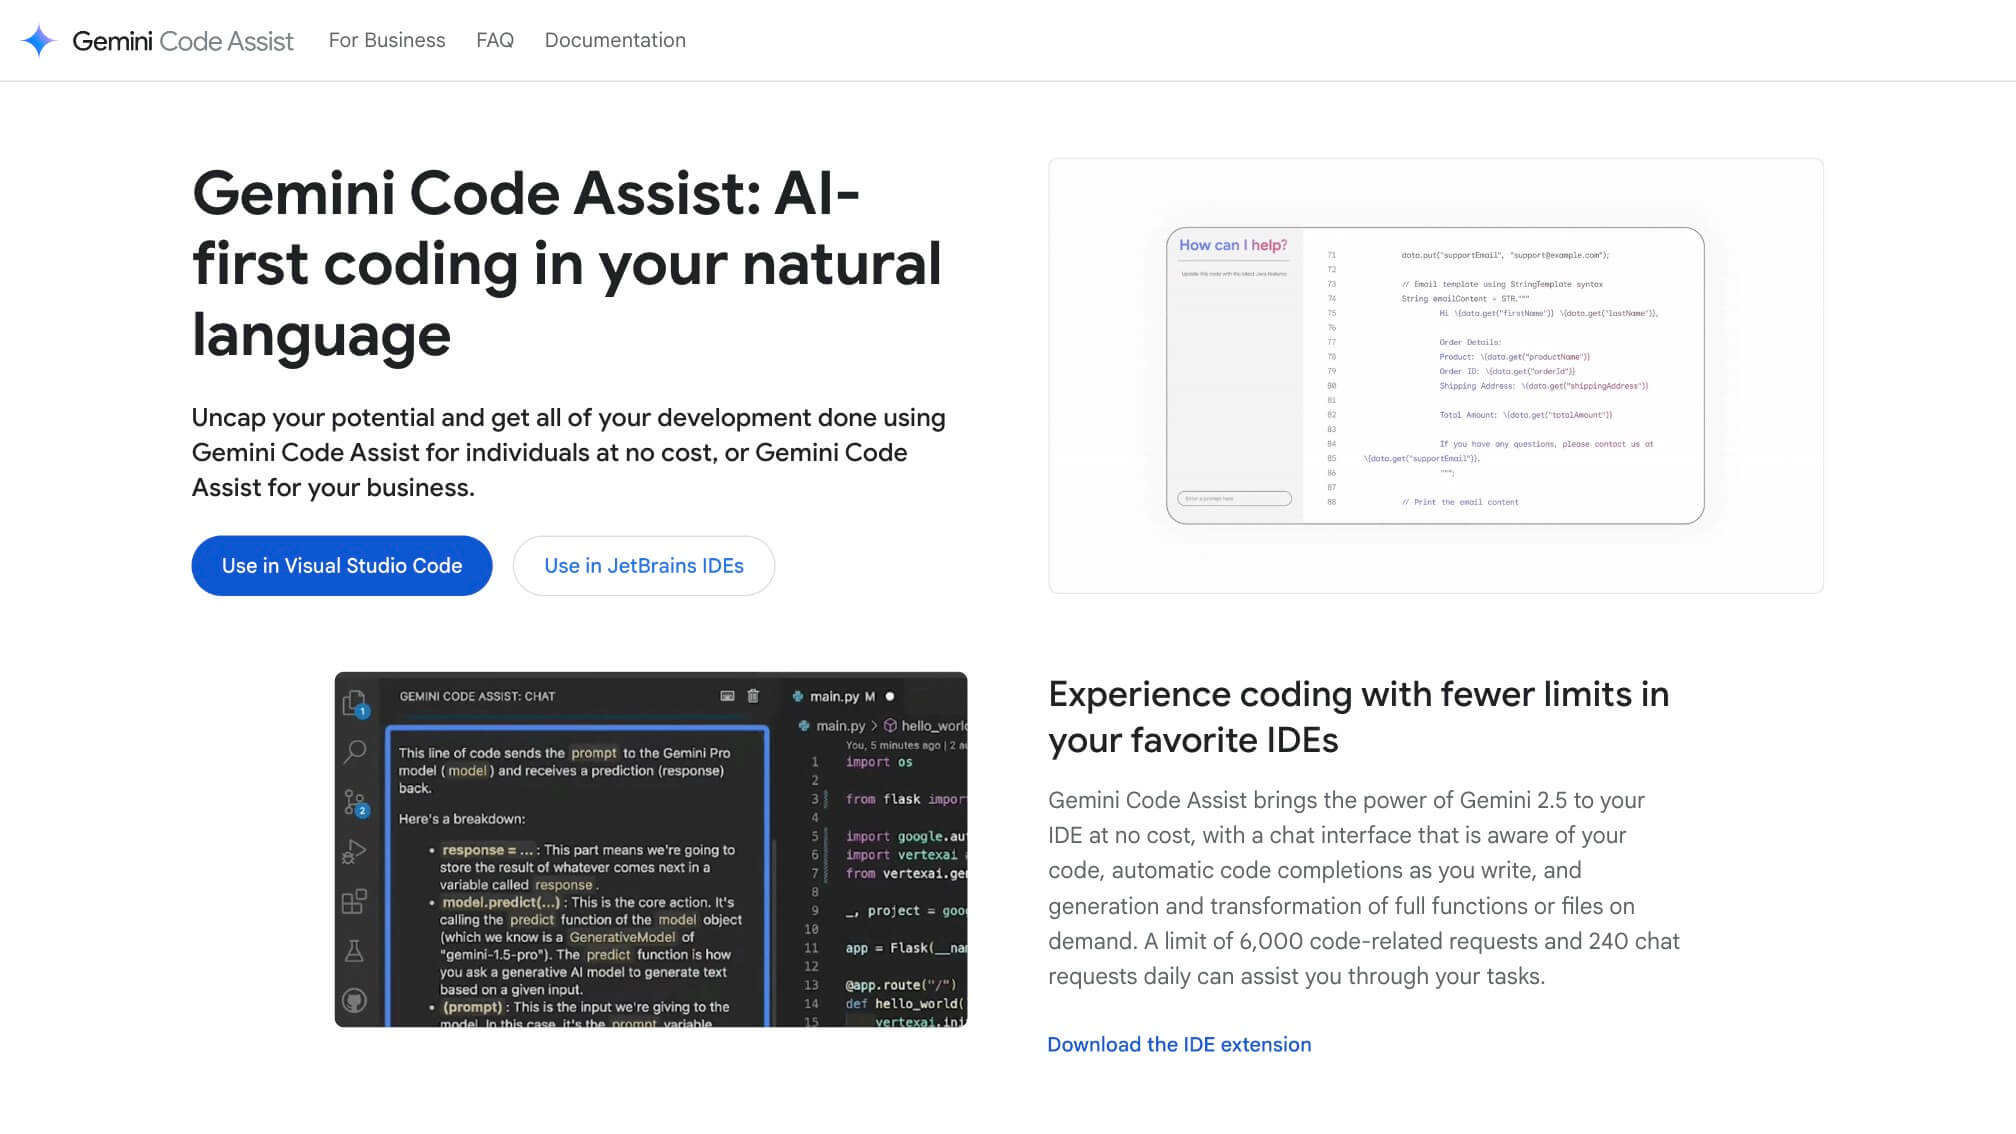2016x1134 pixels.
Task: Click the GitHub icon at the sidebar bottom
Action: click(355, 1000)
